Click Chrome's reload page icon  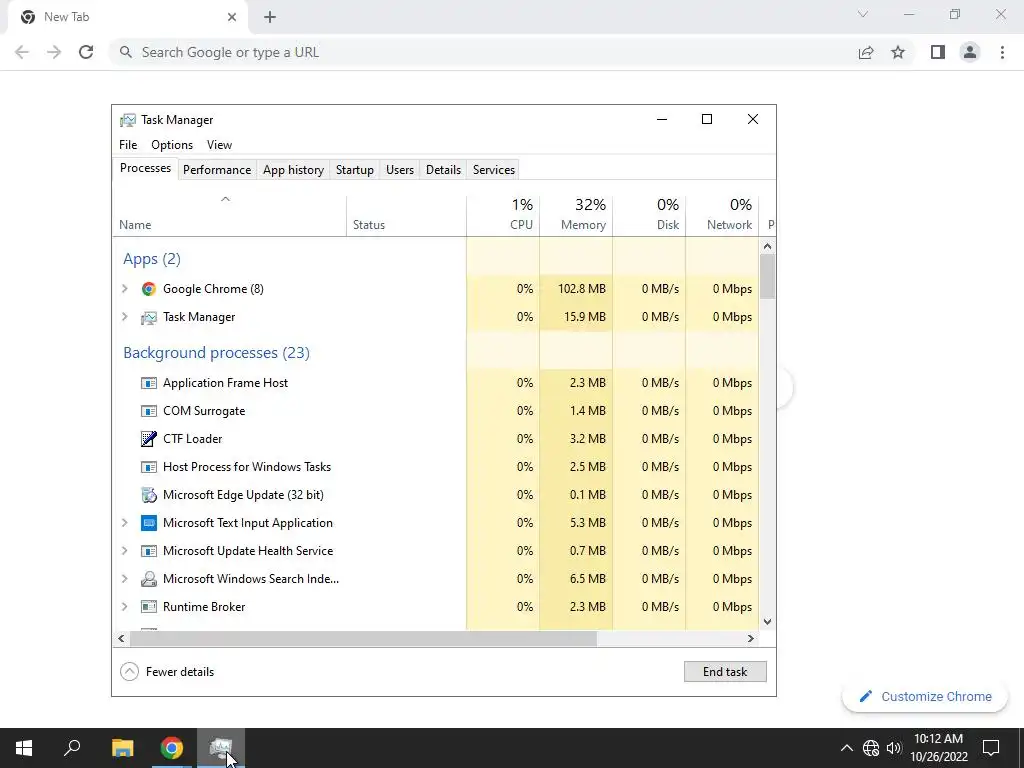coord(86,52)
